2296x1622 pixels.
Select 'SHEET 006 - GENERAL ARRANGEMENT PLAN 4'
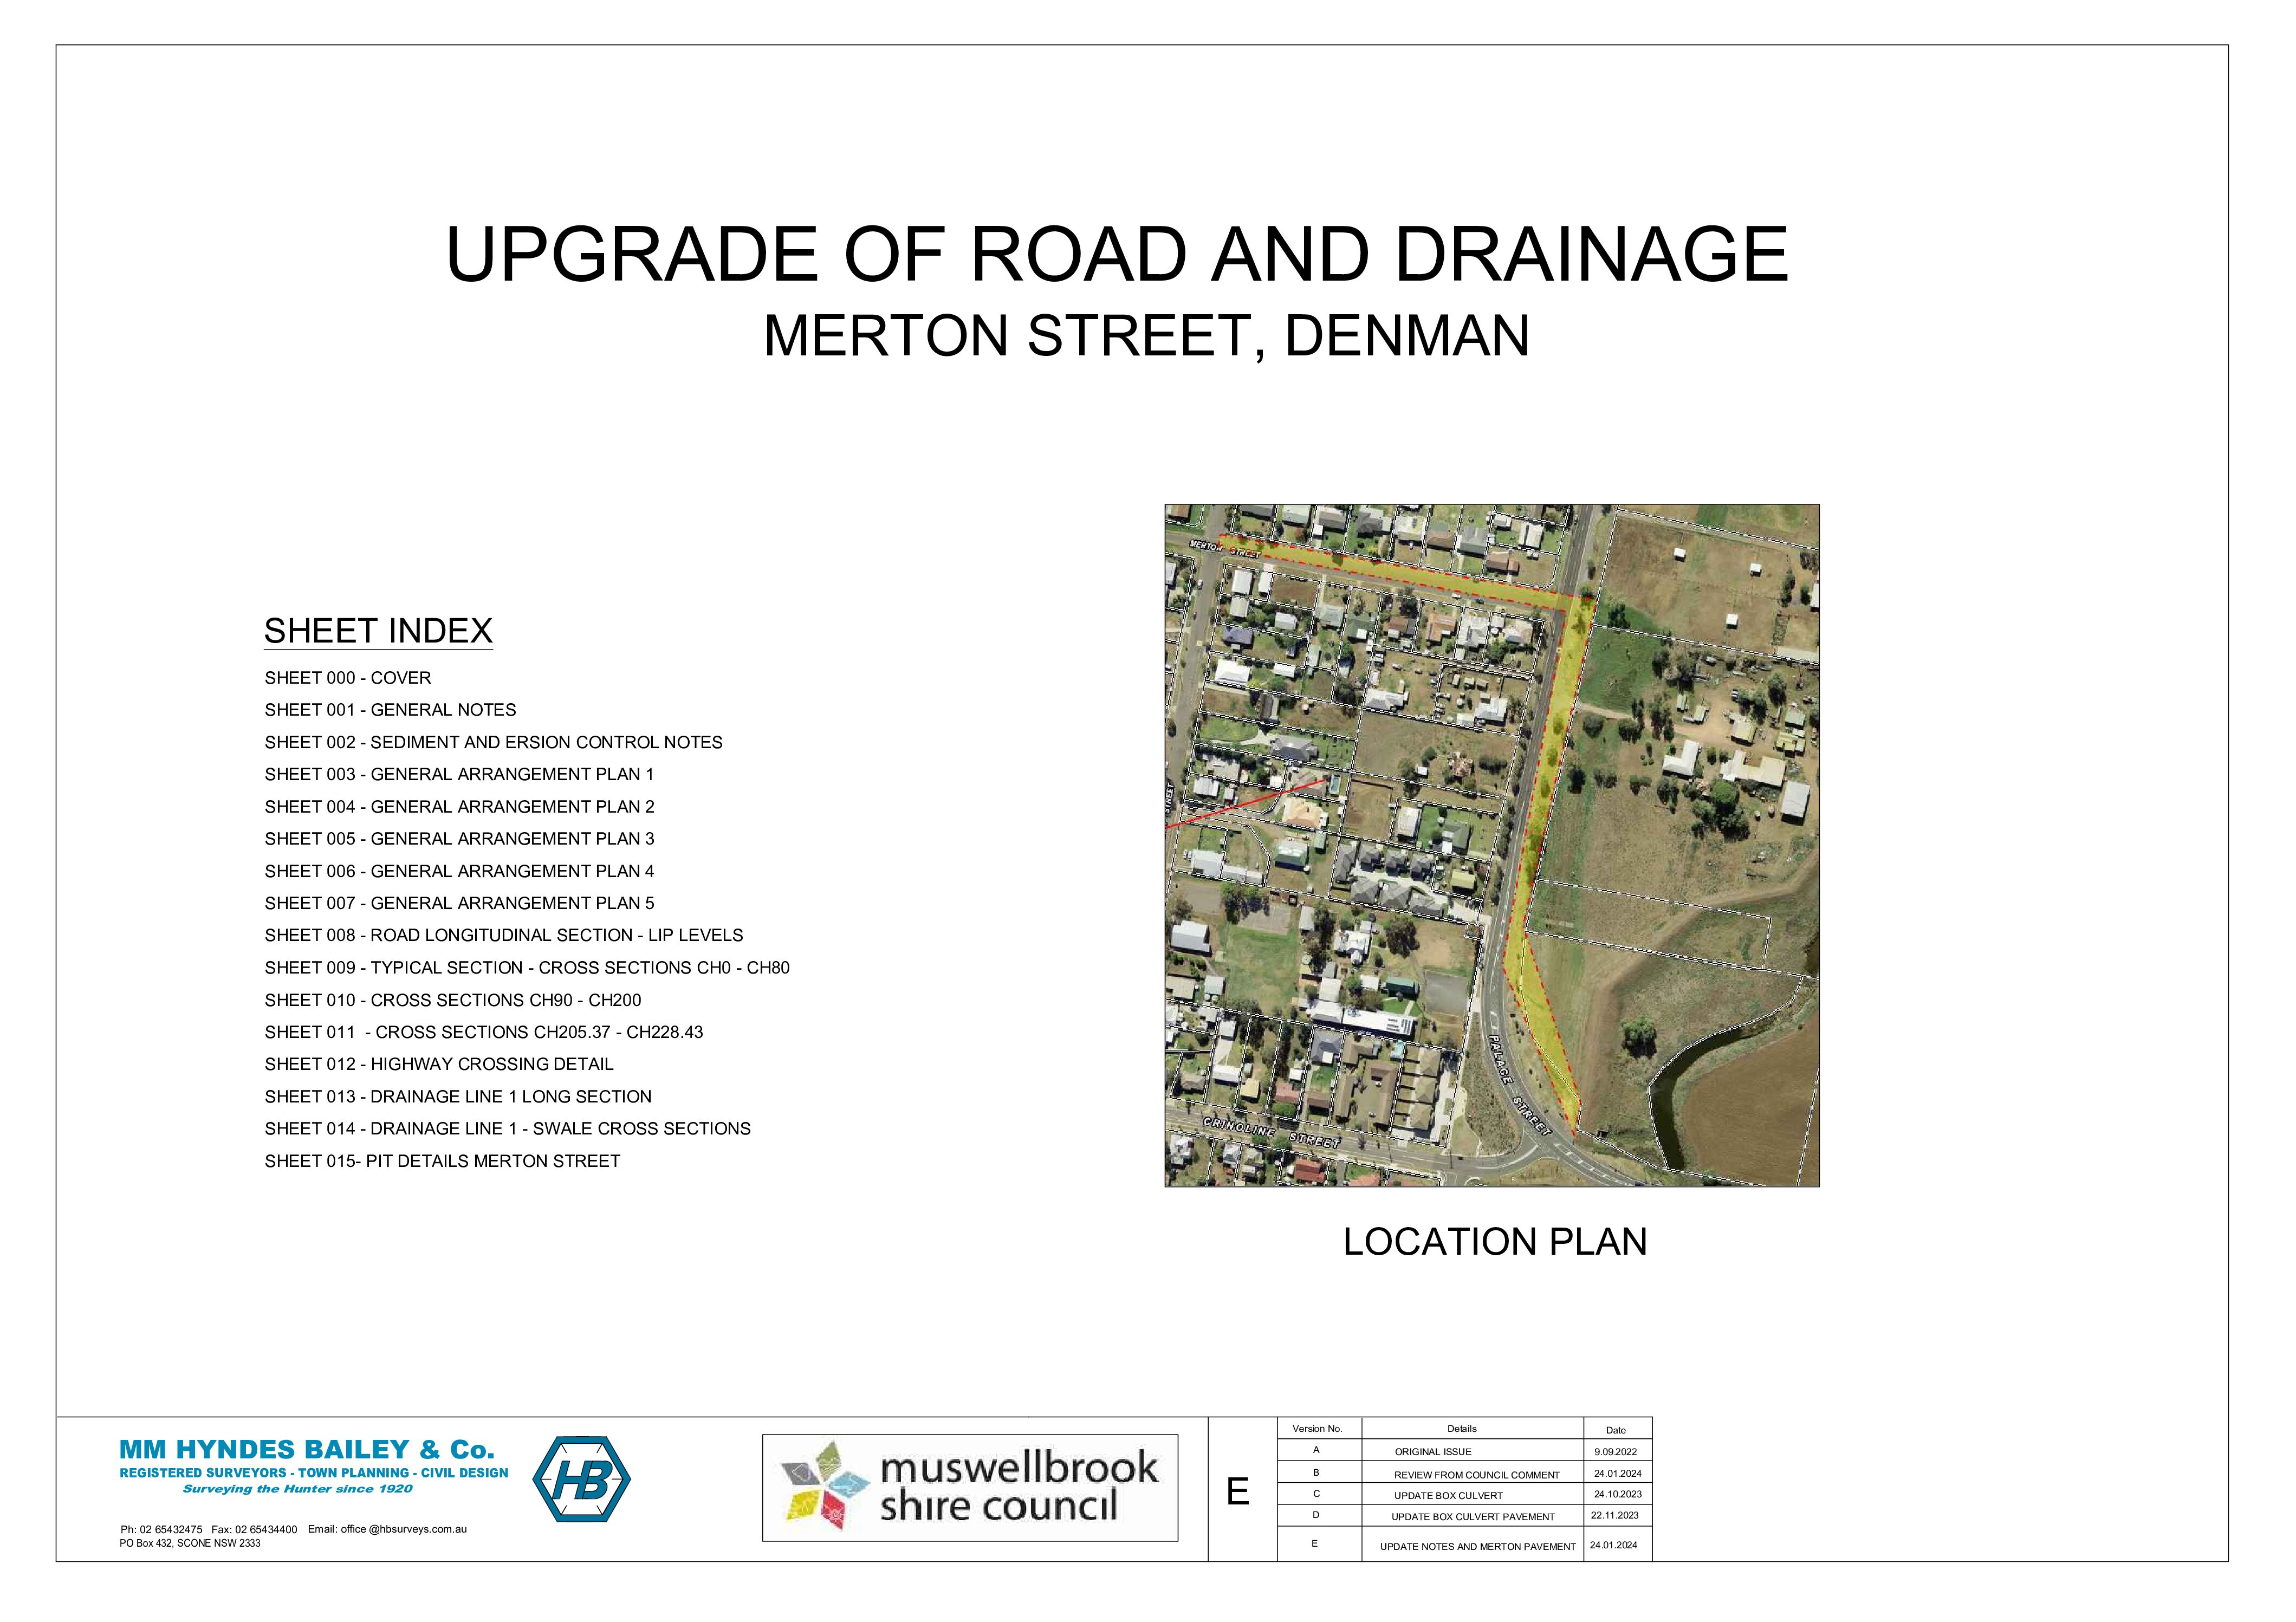tap(459, 871)
